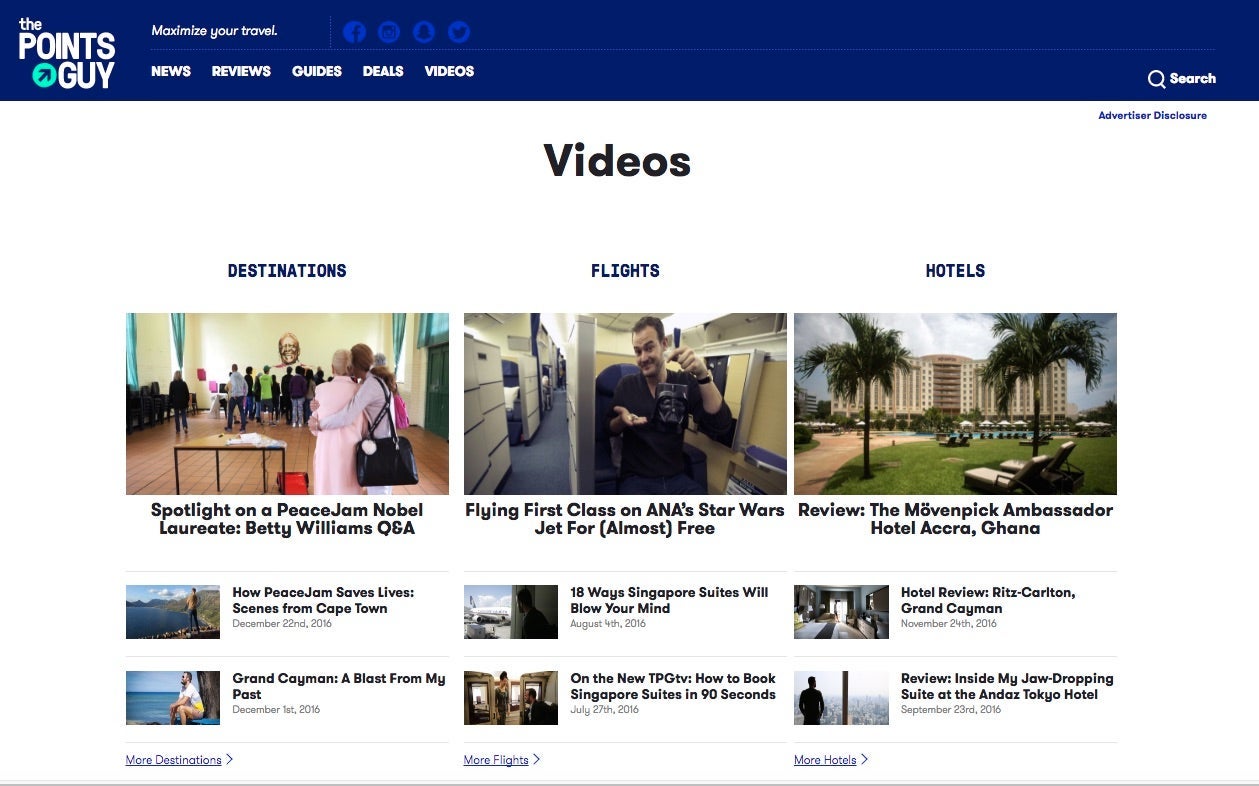The width and height of the screenshot is (1259, 786).
Task: Play the ANA Star Wars Jet video thumbnail
Action: [625, 404]
